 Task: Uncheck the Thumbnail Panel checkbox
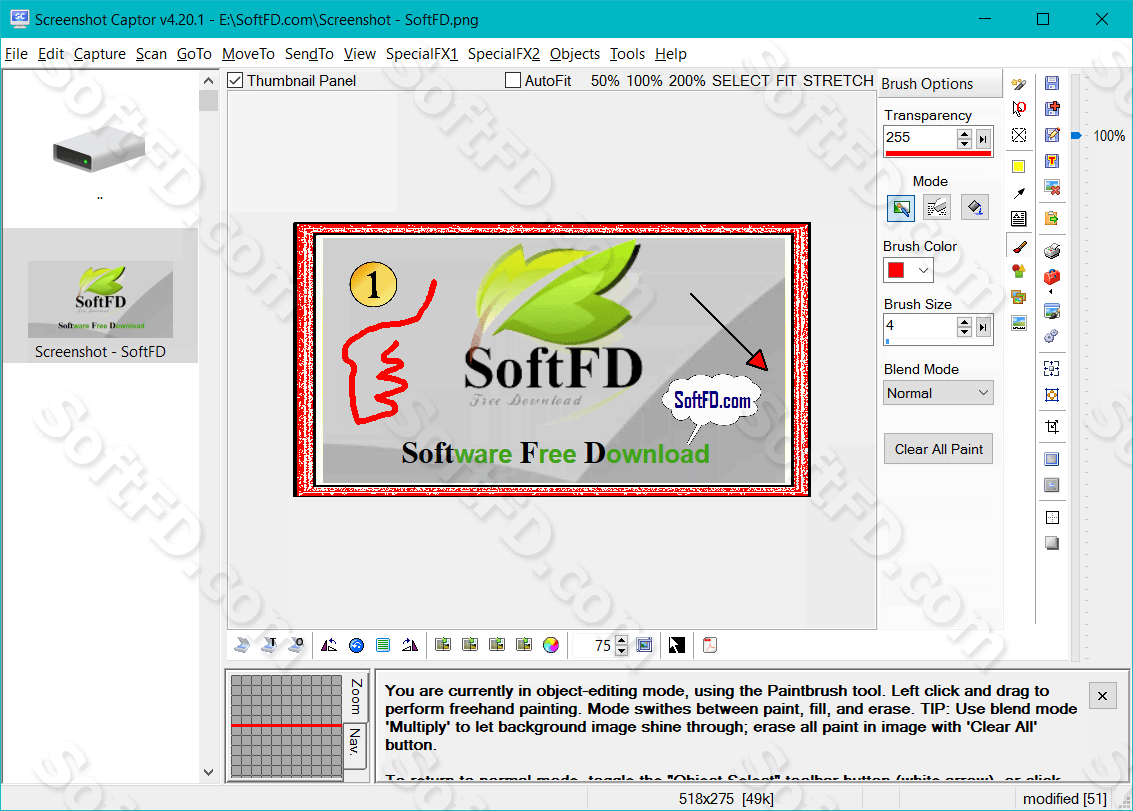coord(235,80)
